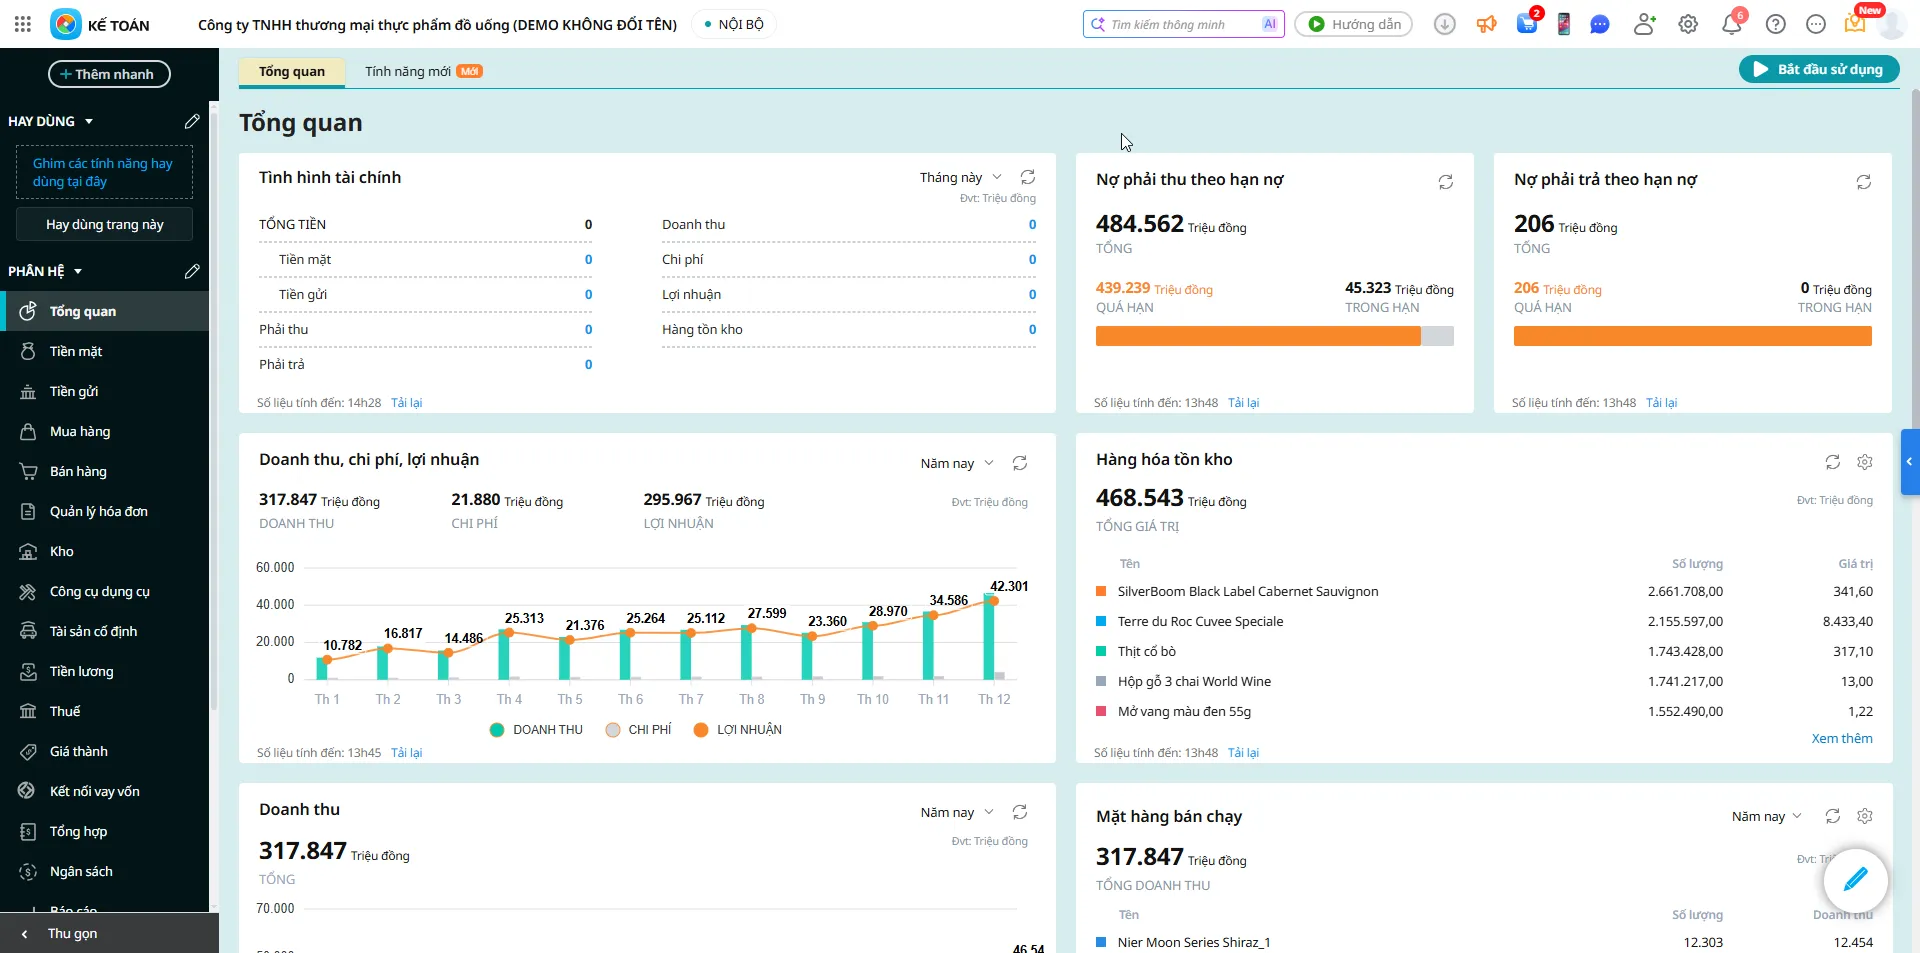Refresh the Tình hình tài chính widget

(x=1027, y=177)
